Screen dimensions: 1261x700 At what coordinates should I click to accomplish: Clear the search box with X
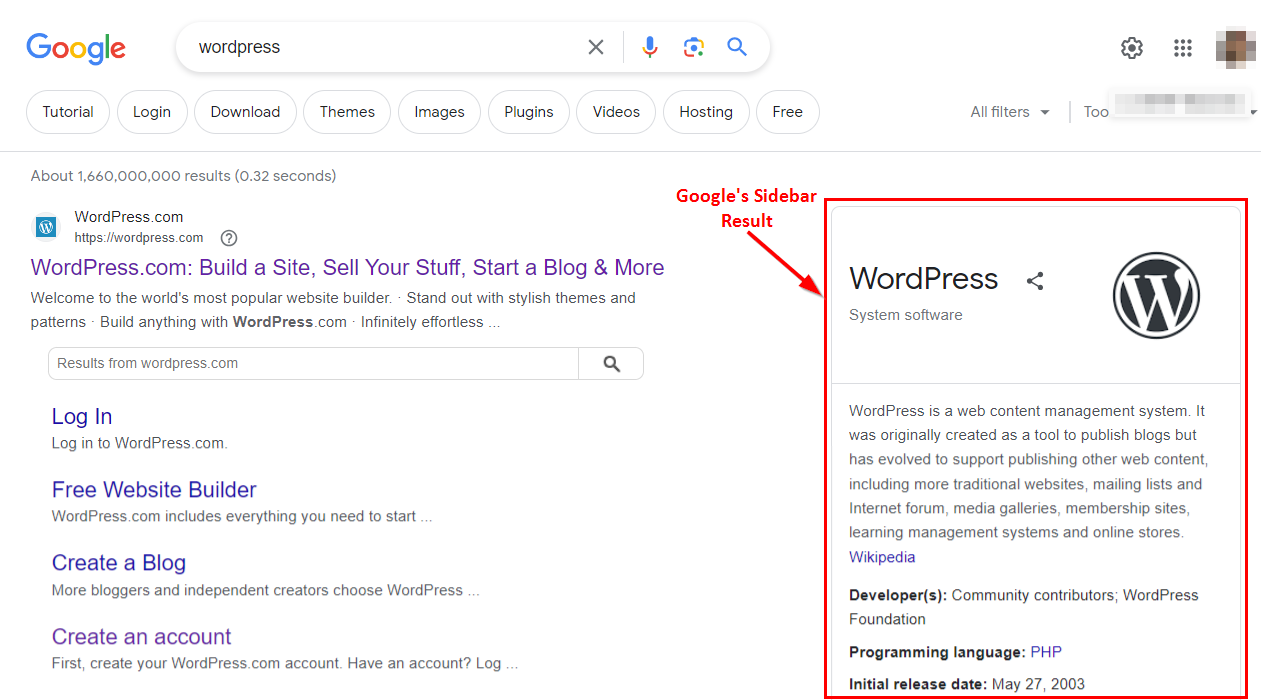point(596,47)
